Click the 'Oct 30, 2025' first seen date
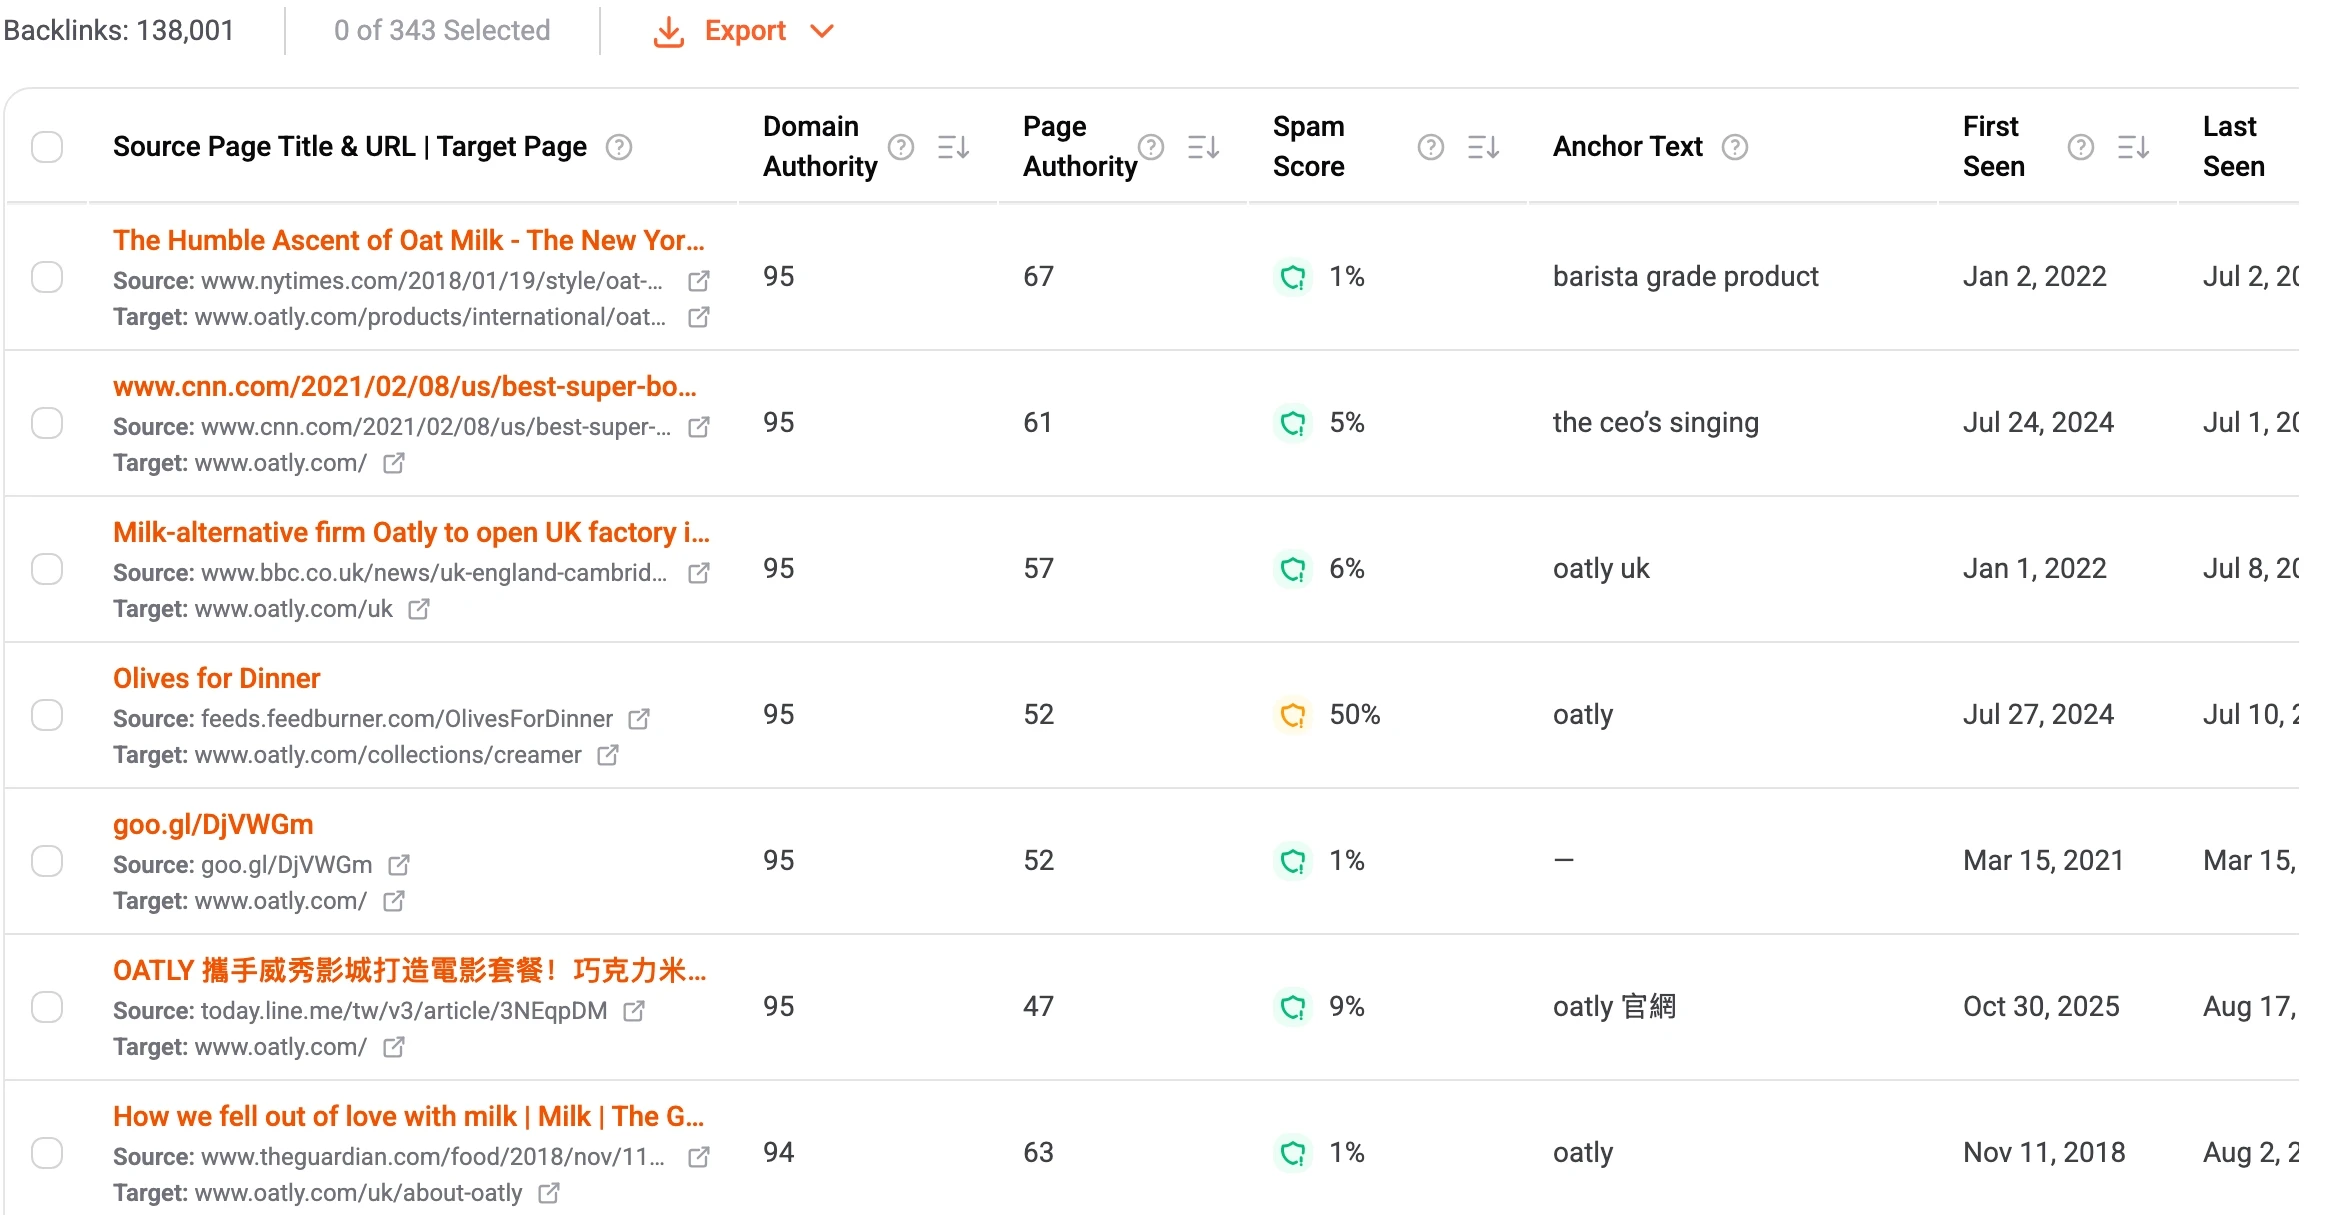The width and height of the screenshot is (2329, 1215). pyautogui.click(x=2041, y=1007)
